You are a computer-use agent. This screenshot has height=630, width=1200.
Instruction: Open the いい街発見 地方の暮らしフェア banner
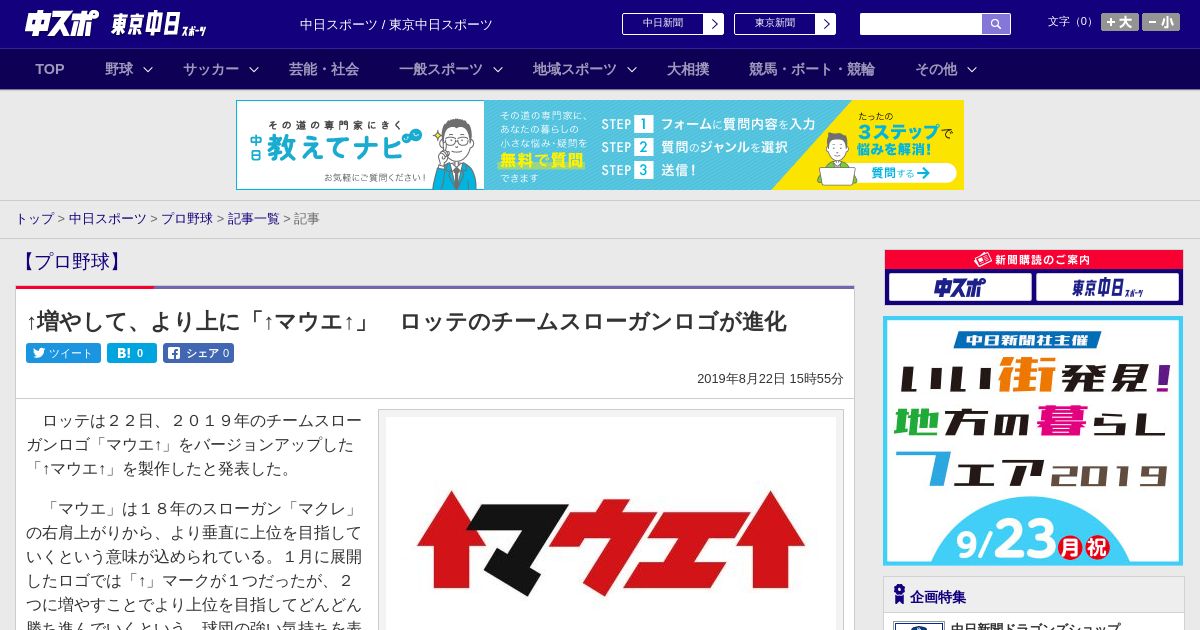tap(1033, 441)
